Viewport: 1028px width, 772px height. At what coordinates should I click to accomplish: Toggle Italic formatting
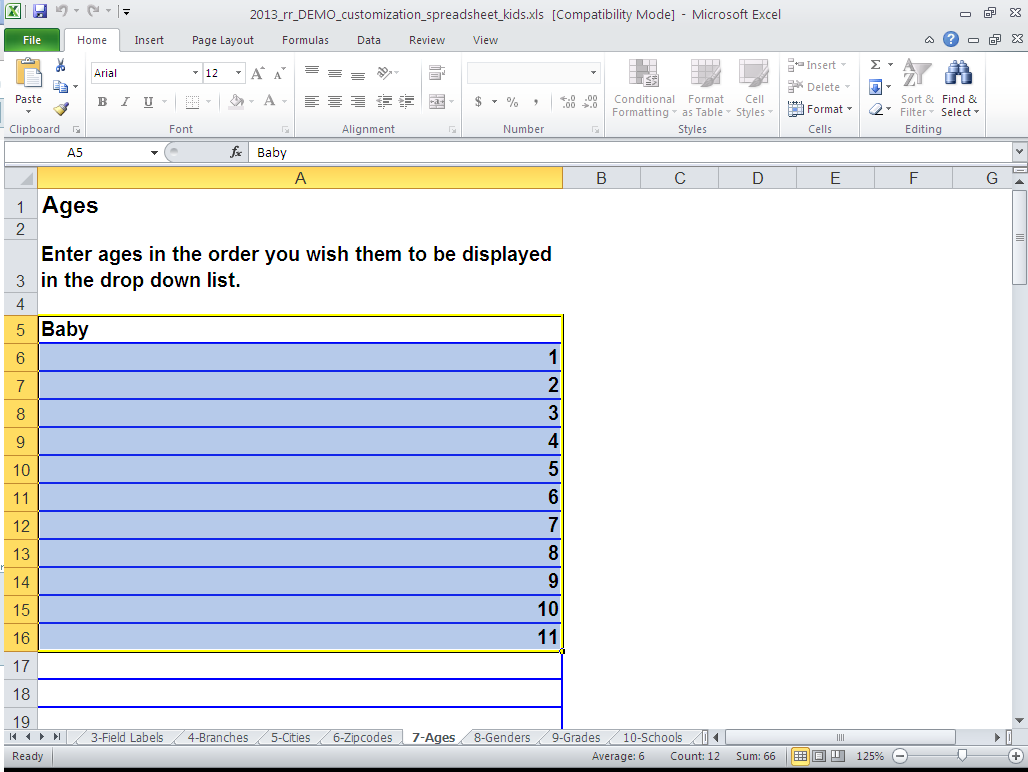coord(125,102)
